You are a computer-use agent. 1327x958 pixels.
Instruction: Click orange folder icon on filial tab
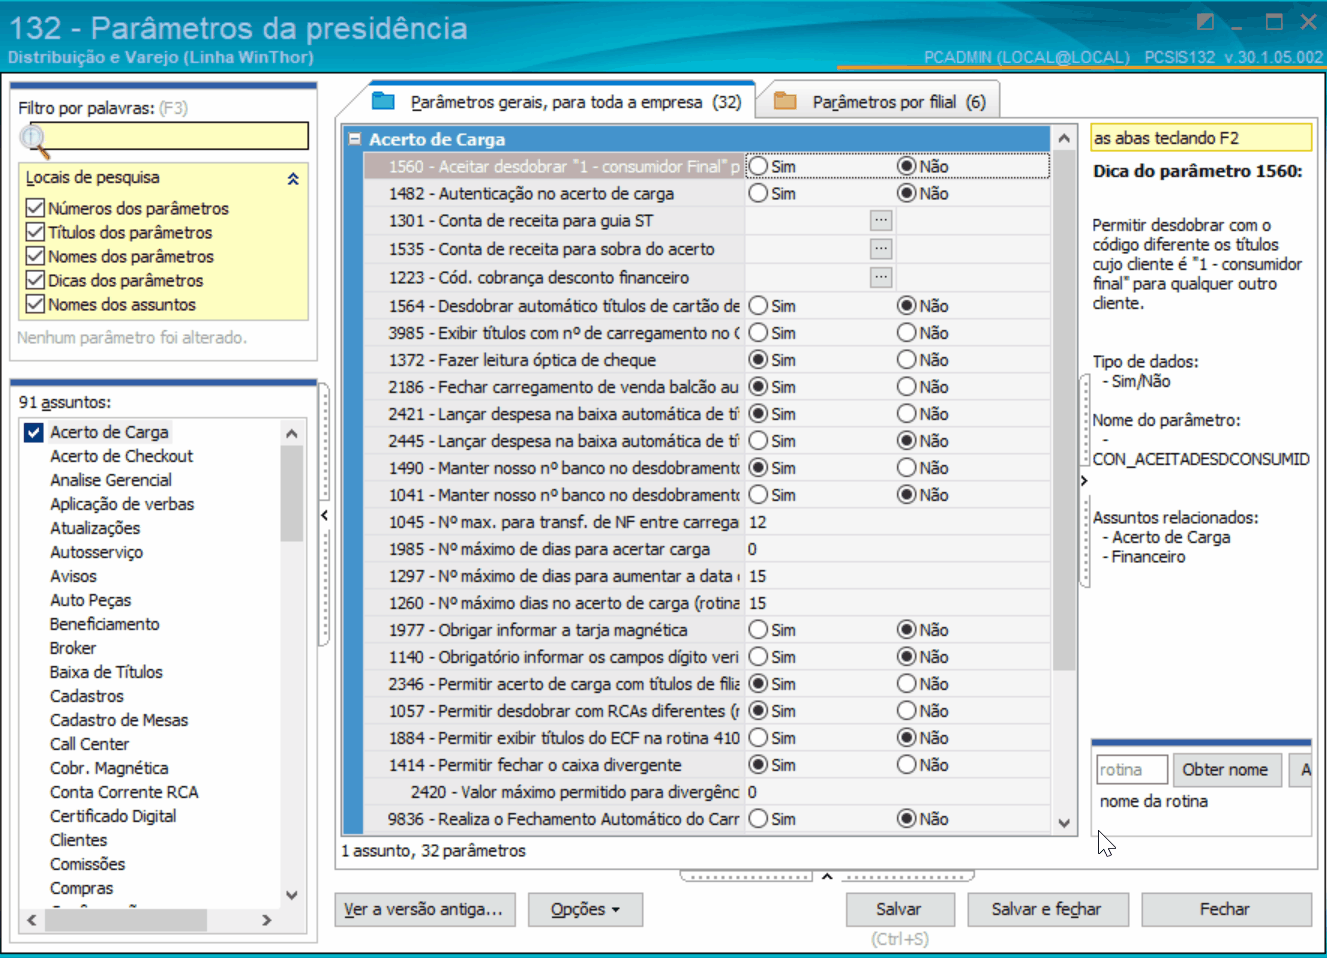(785, 101)
